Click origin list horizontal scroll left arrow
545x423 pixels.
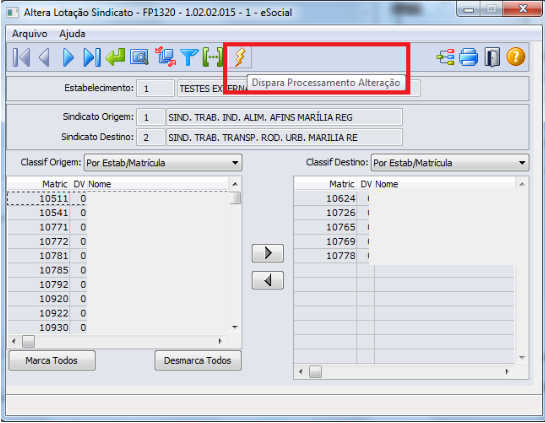click(x=13, y=341)
